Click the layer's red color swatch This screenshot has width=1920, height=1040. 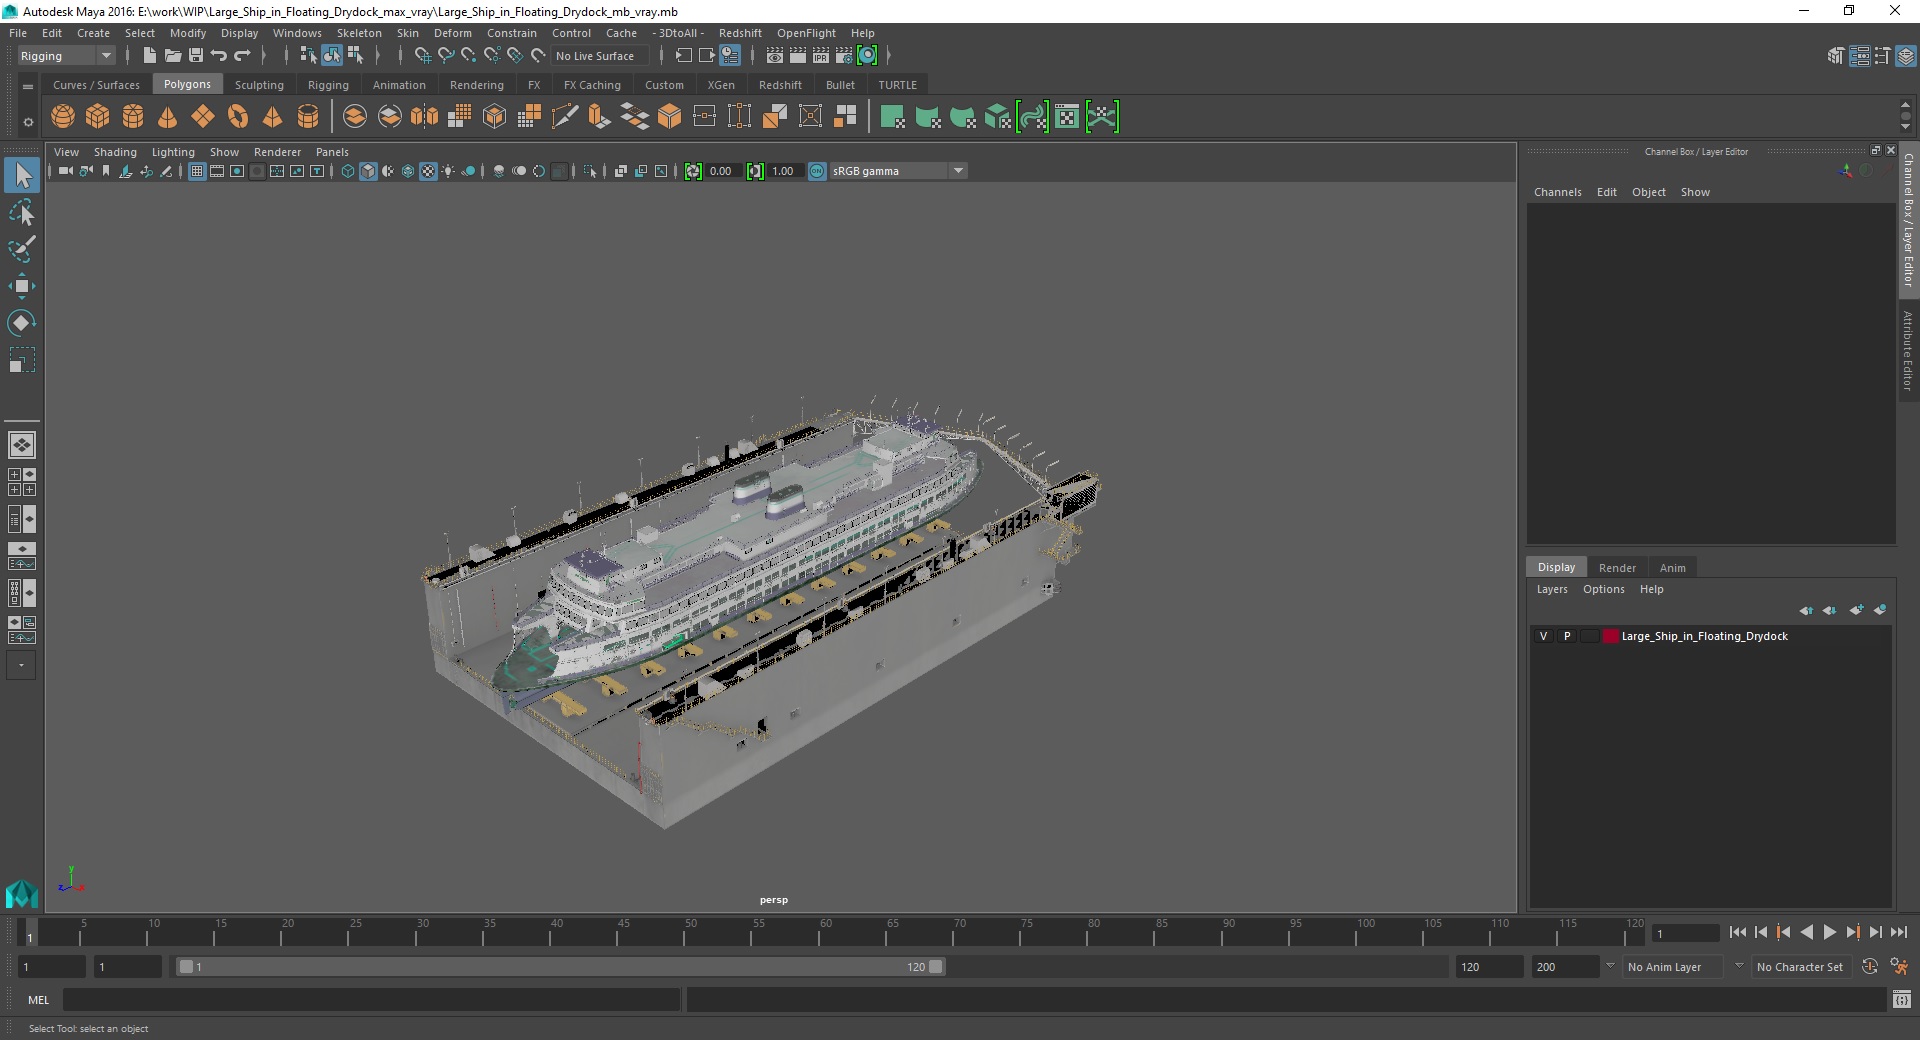coord(1610,636)
